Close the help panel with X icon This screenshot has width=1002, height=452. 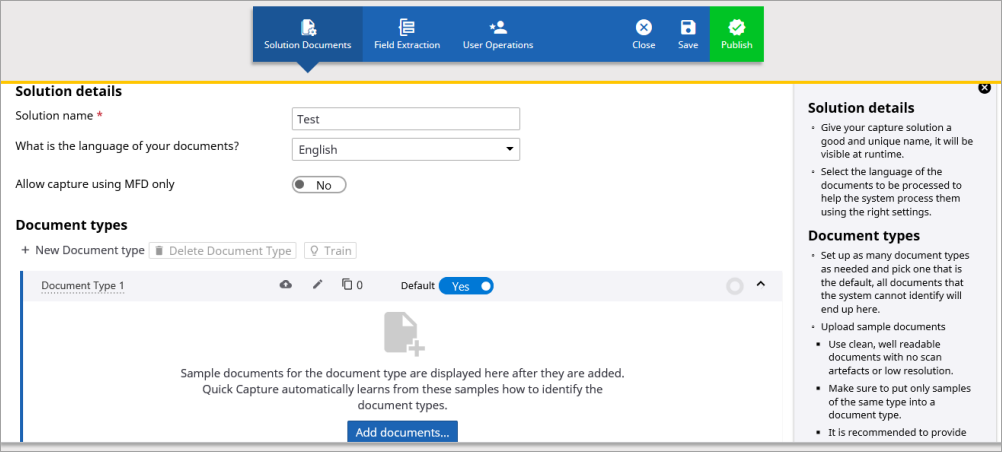coord(984,88)
